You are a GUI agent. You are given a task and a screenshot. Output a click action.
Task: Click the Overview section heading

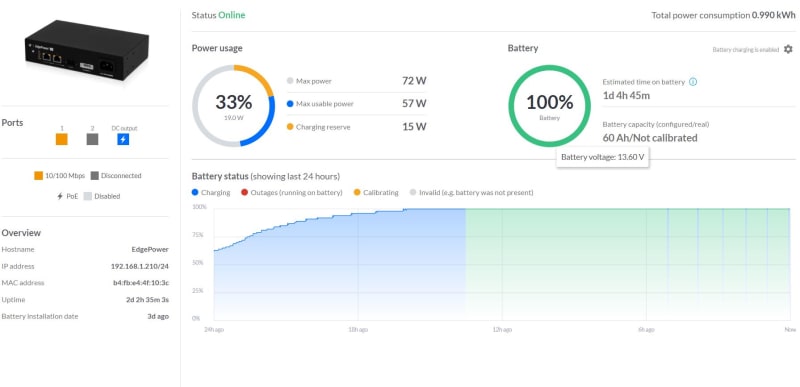coord(21,233)
